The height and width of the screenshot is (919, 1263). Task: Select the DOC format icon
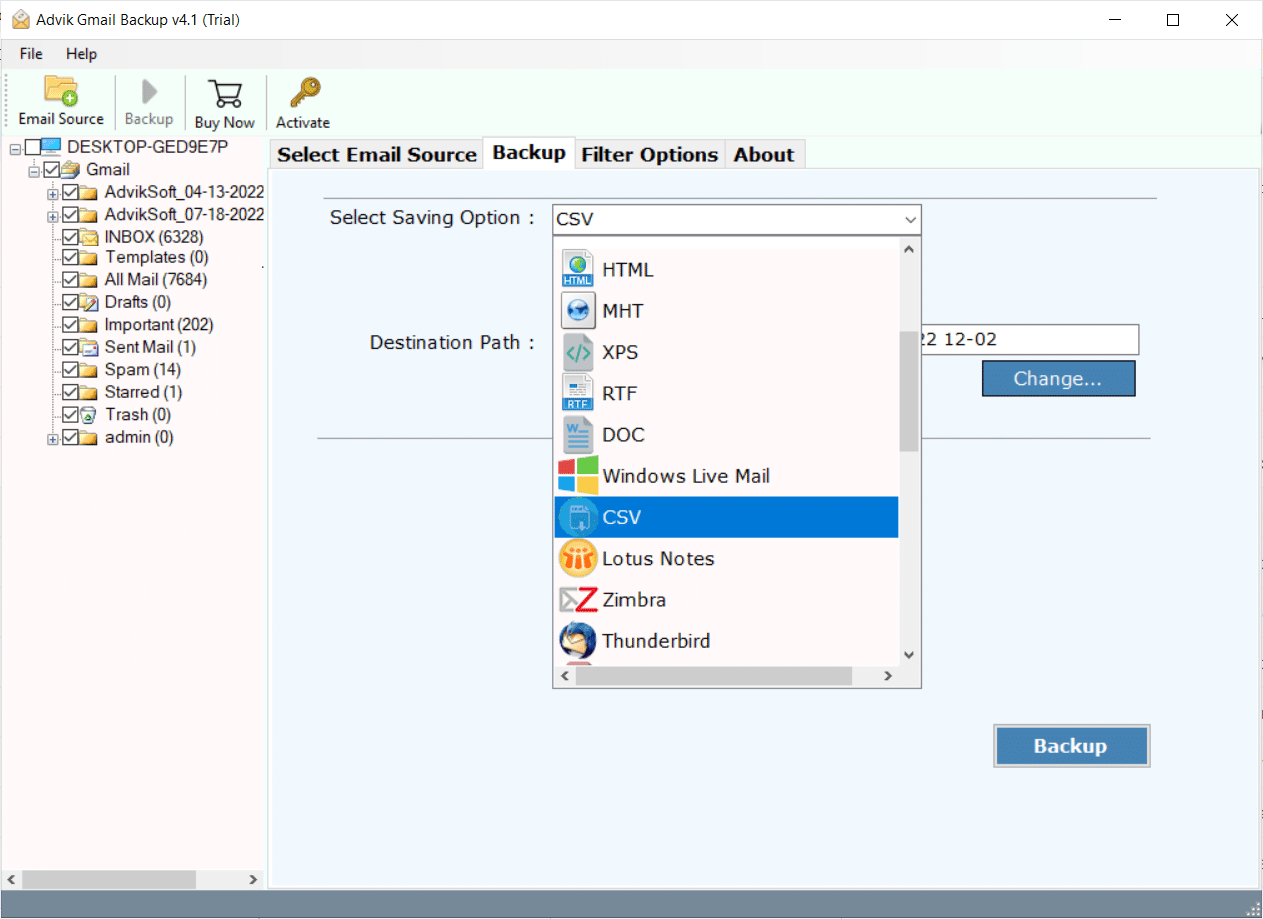578,435
